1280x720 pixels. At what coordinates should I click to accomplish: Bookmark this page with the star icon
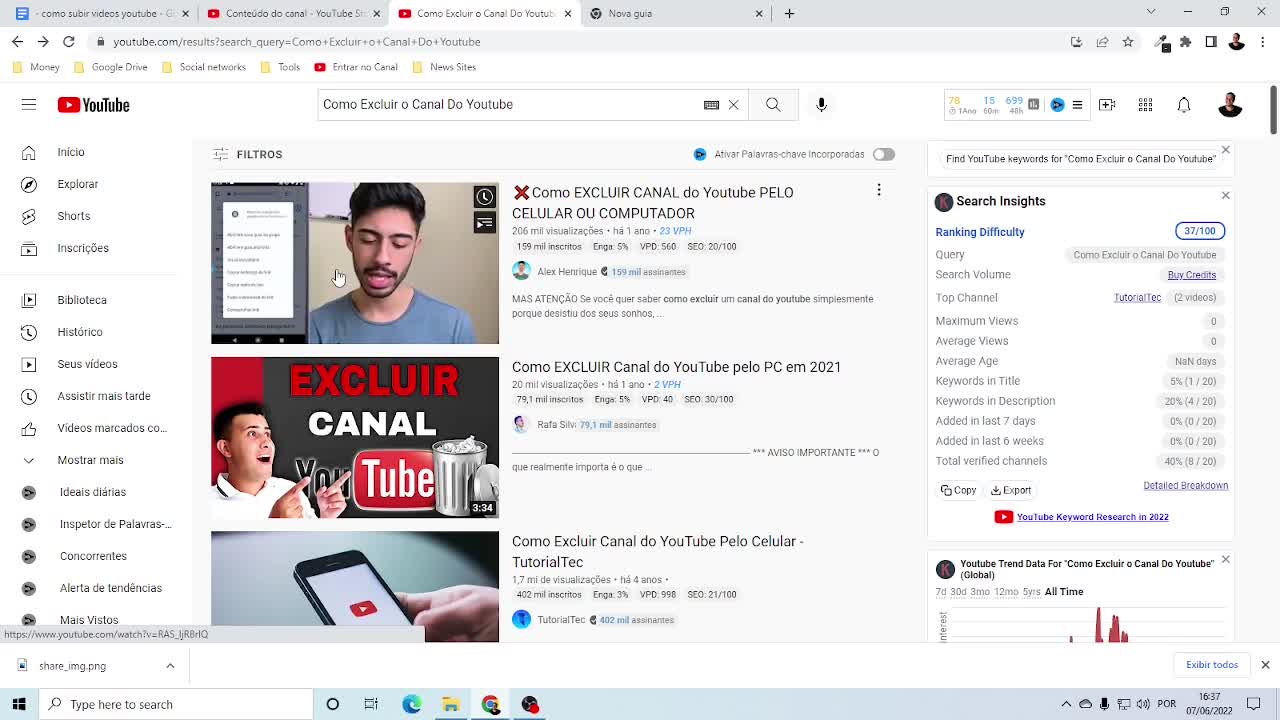point(1128,42)
